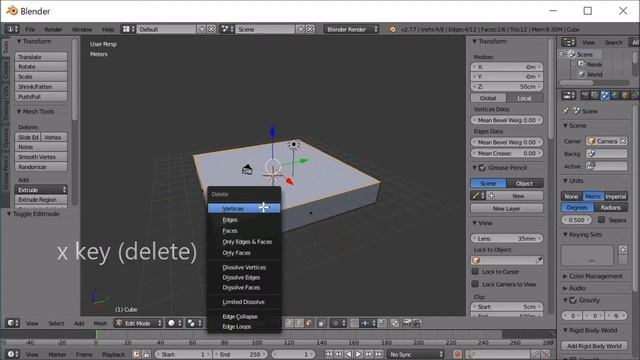Click the Rotate button

pyautogui.click(x=41, y=67)
